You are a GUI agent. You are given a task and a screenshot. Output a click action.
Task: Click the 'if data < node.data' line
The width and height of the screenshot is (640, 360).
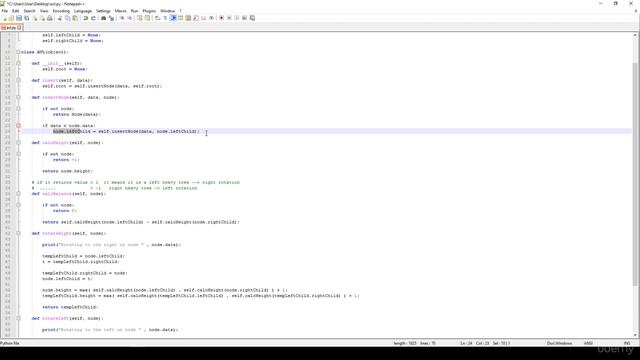[69, 126]
